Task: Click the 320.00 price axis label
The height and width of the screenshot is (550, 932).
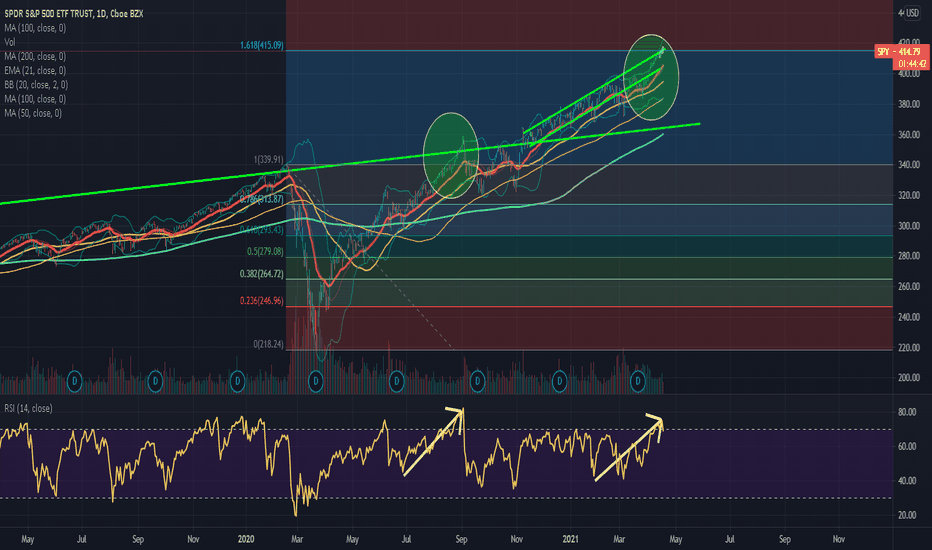Action: (x=909, y=195)
